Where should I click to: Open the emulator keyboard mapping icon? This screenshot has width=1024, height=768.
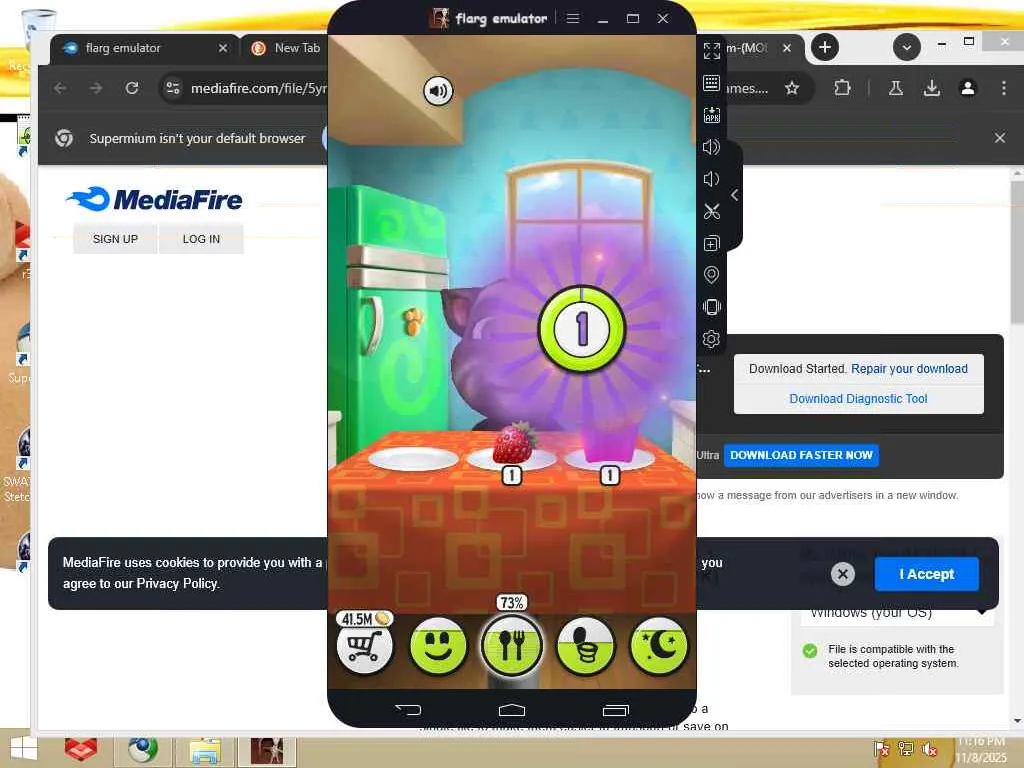[711, 83]
